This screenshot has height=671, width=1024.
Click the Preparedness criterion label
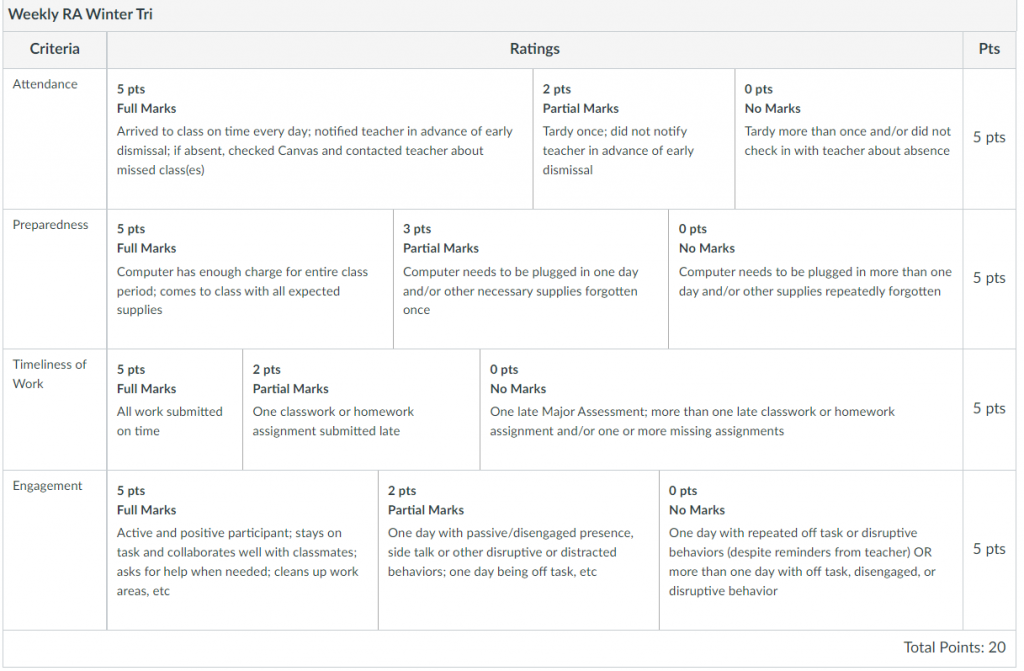click(50, 225)
